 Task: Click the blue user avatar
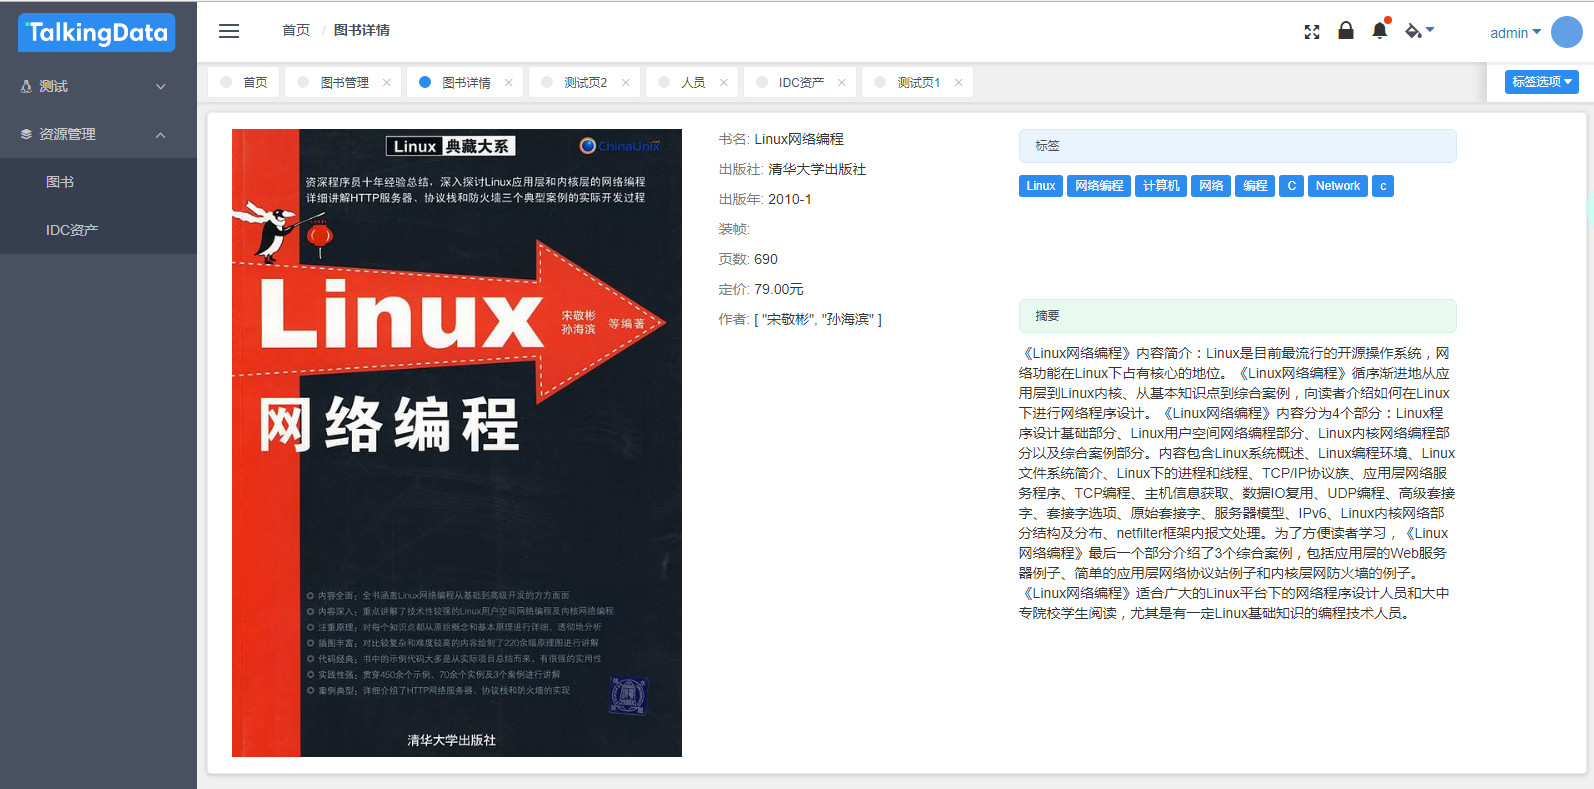pyautogui.click(x=1567, y=32)
